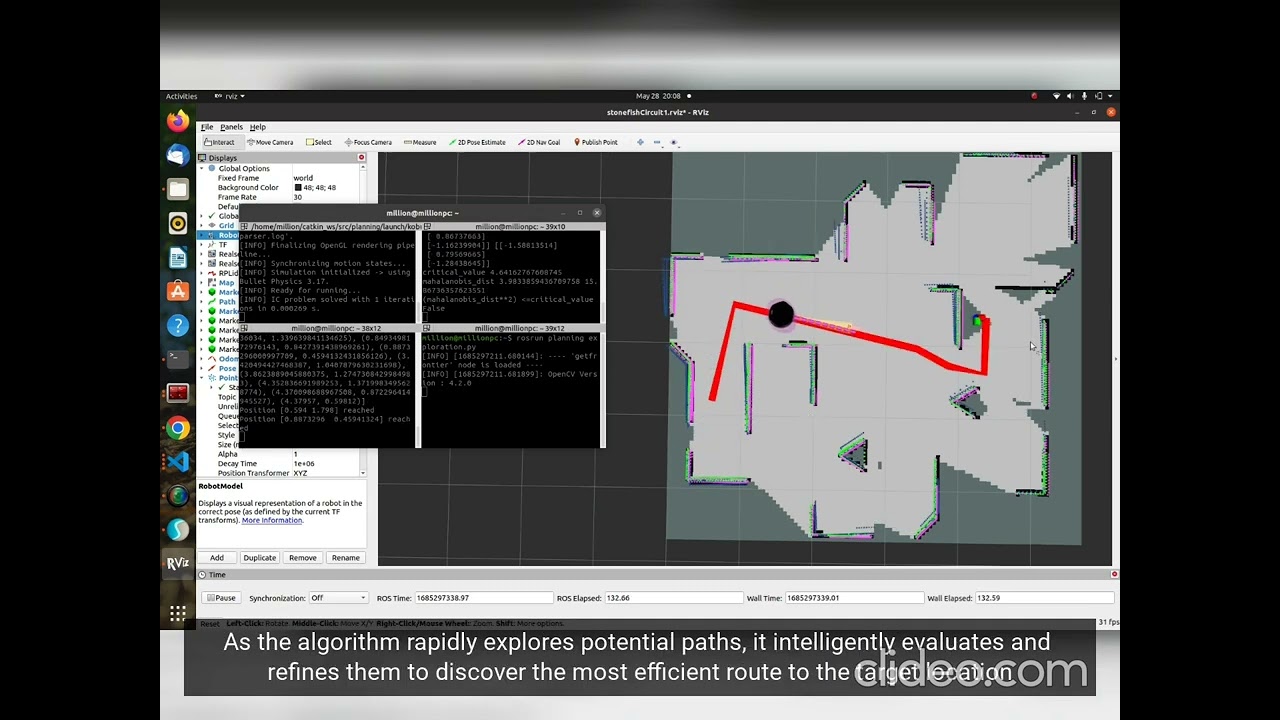
Task: Launch Firefox from the Ubuntu dock
Action: (178, 121)
